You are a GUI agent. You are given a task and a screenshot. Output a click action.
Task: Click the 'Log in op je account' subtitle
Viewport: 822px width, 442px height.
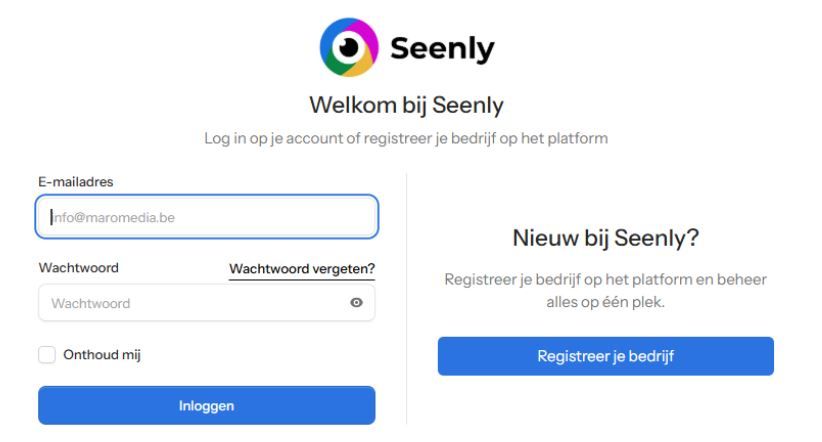406,138
